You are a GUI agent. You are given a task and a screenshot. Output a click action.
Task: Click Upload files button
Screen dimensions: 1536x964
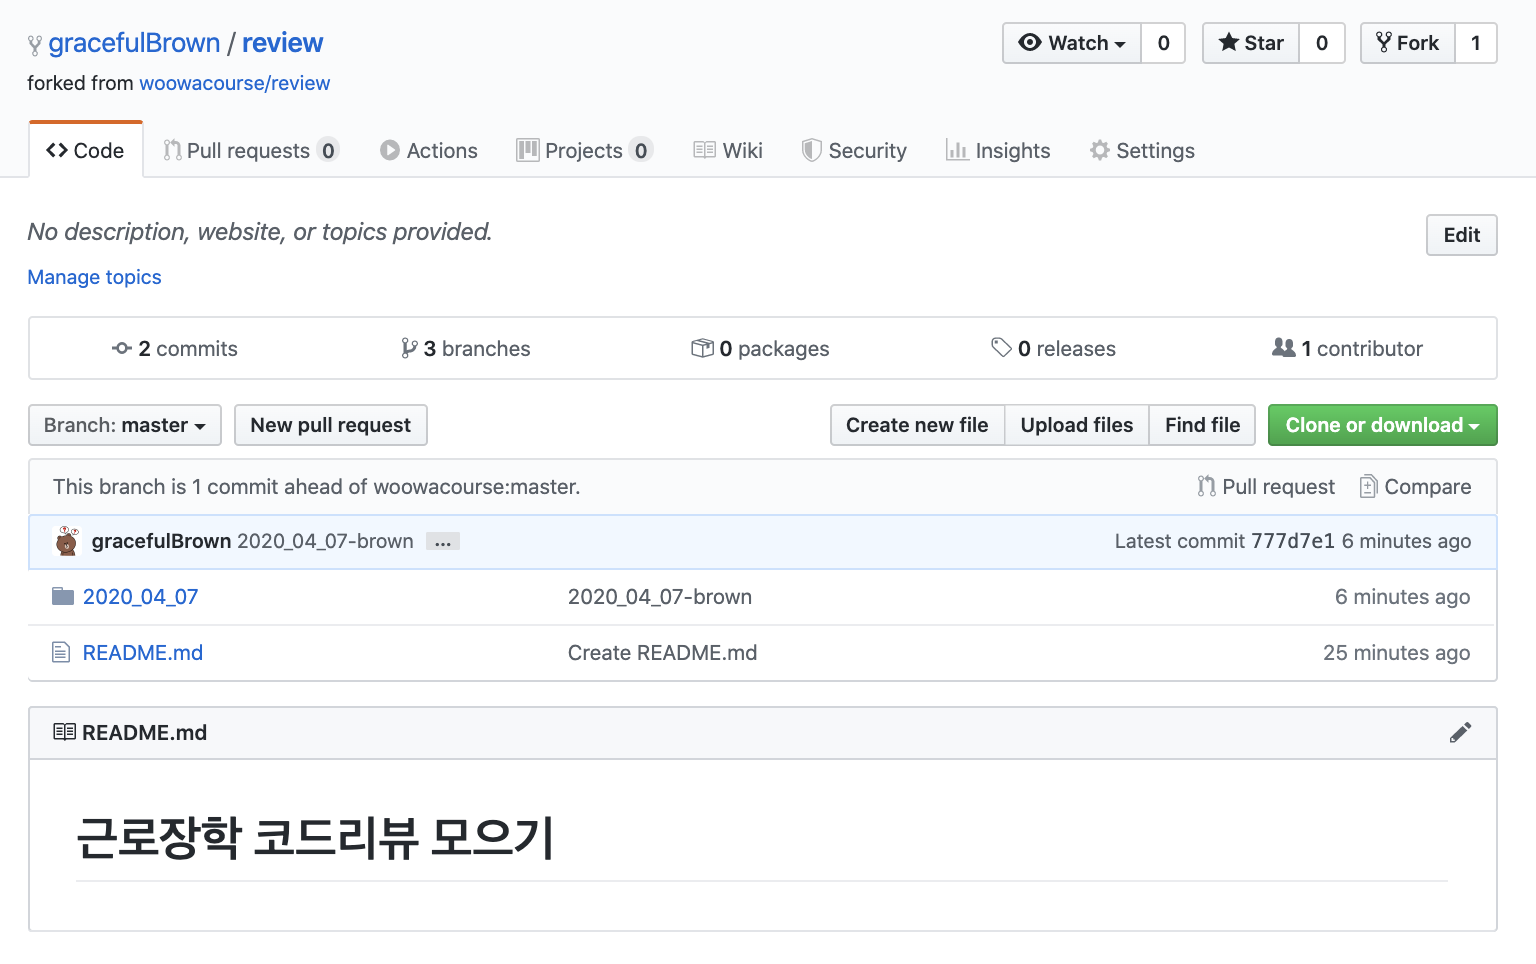[1077, 425]
